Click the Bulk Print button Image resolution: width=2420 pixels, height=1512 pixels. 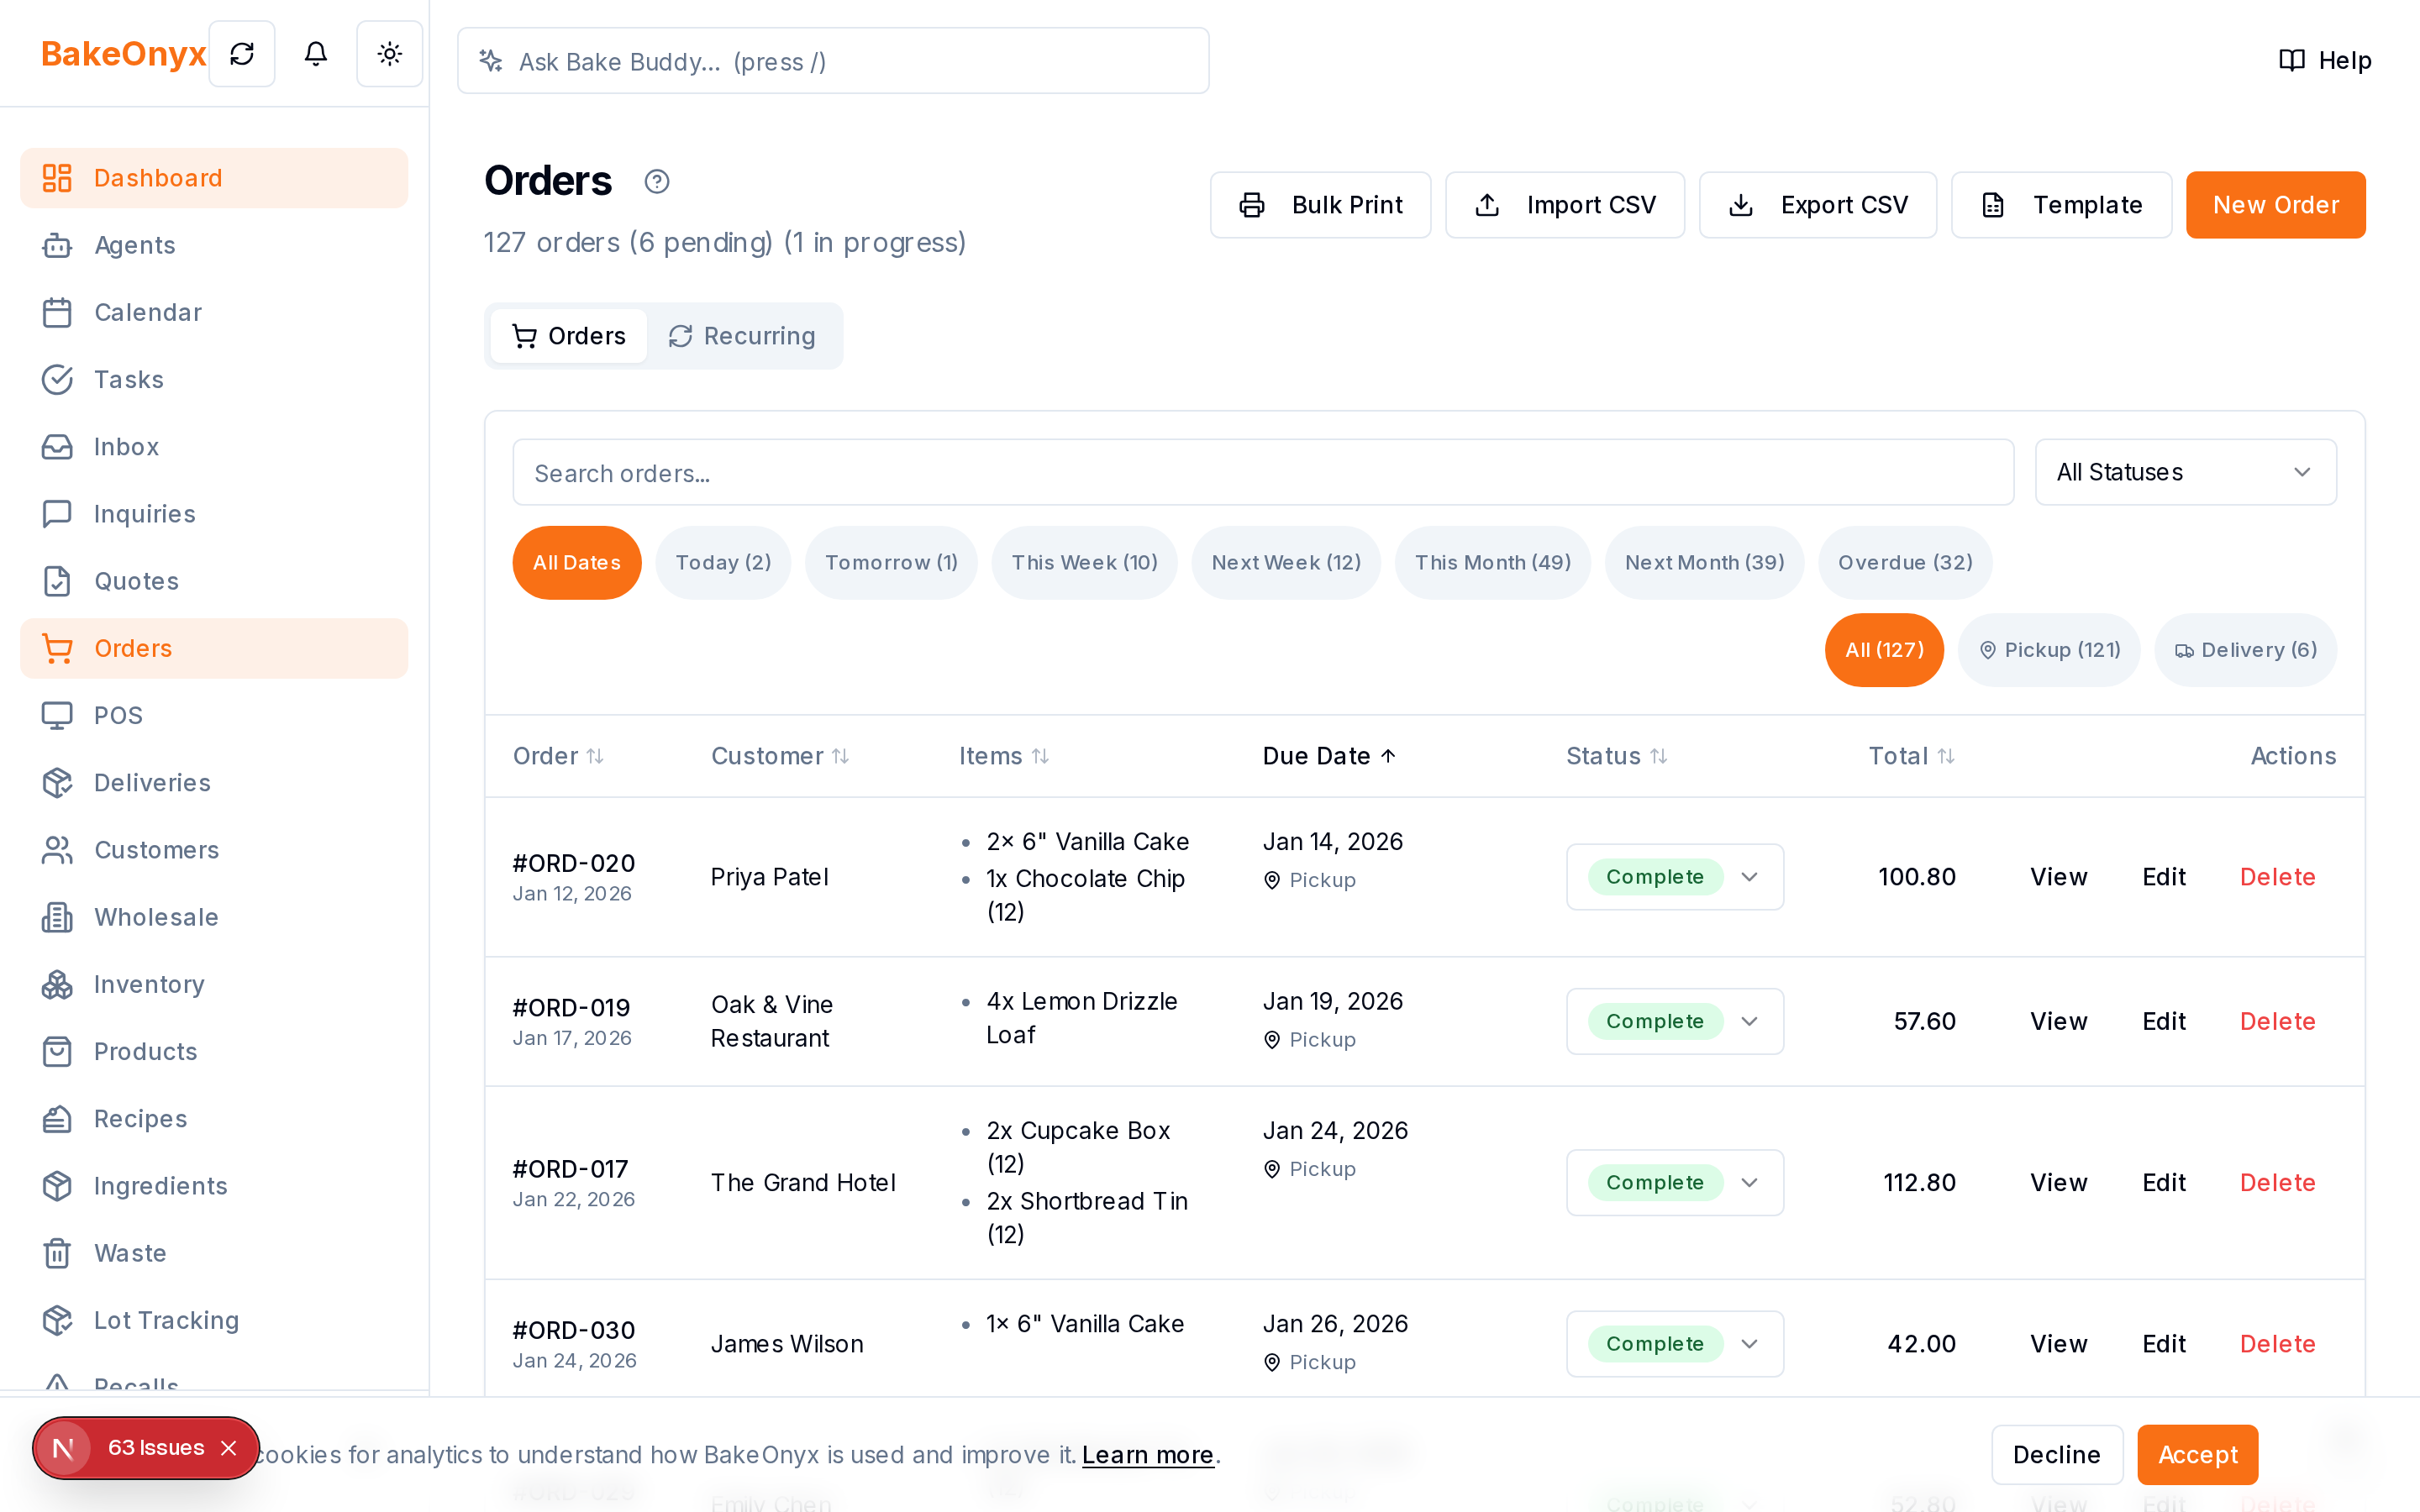(1320, 205)
